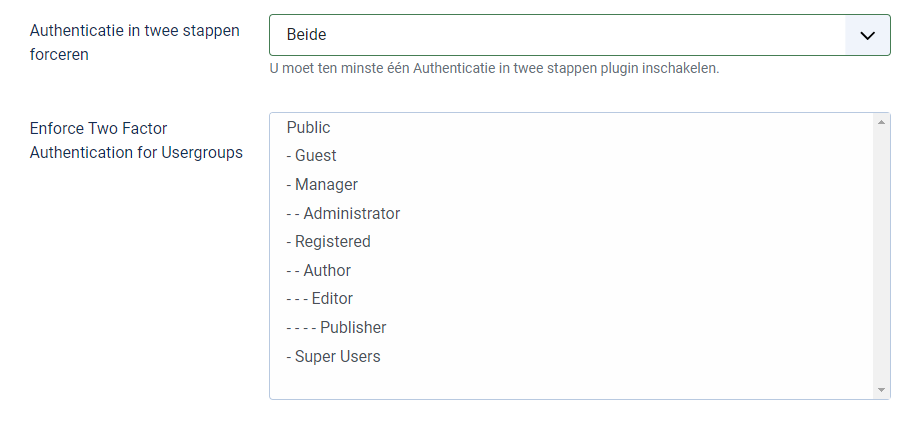Click the chevron arrow of the Beide dropdown
Screen dimensions: 919x426
click(x=867, y=35)
